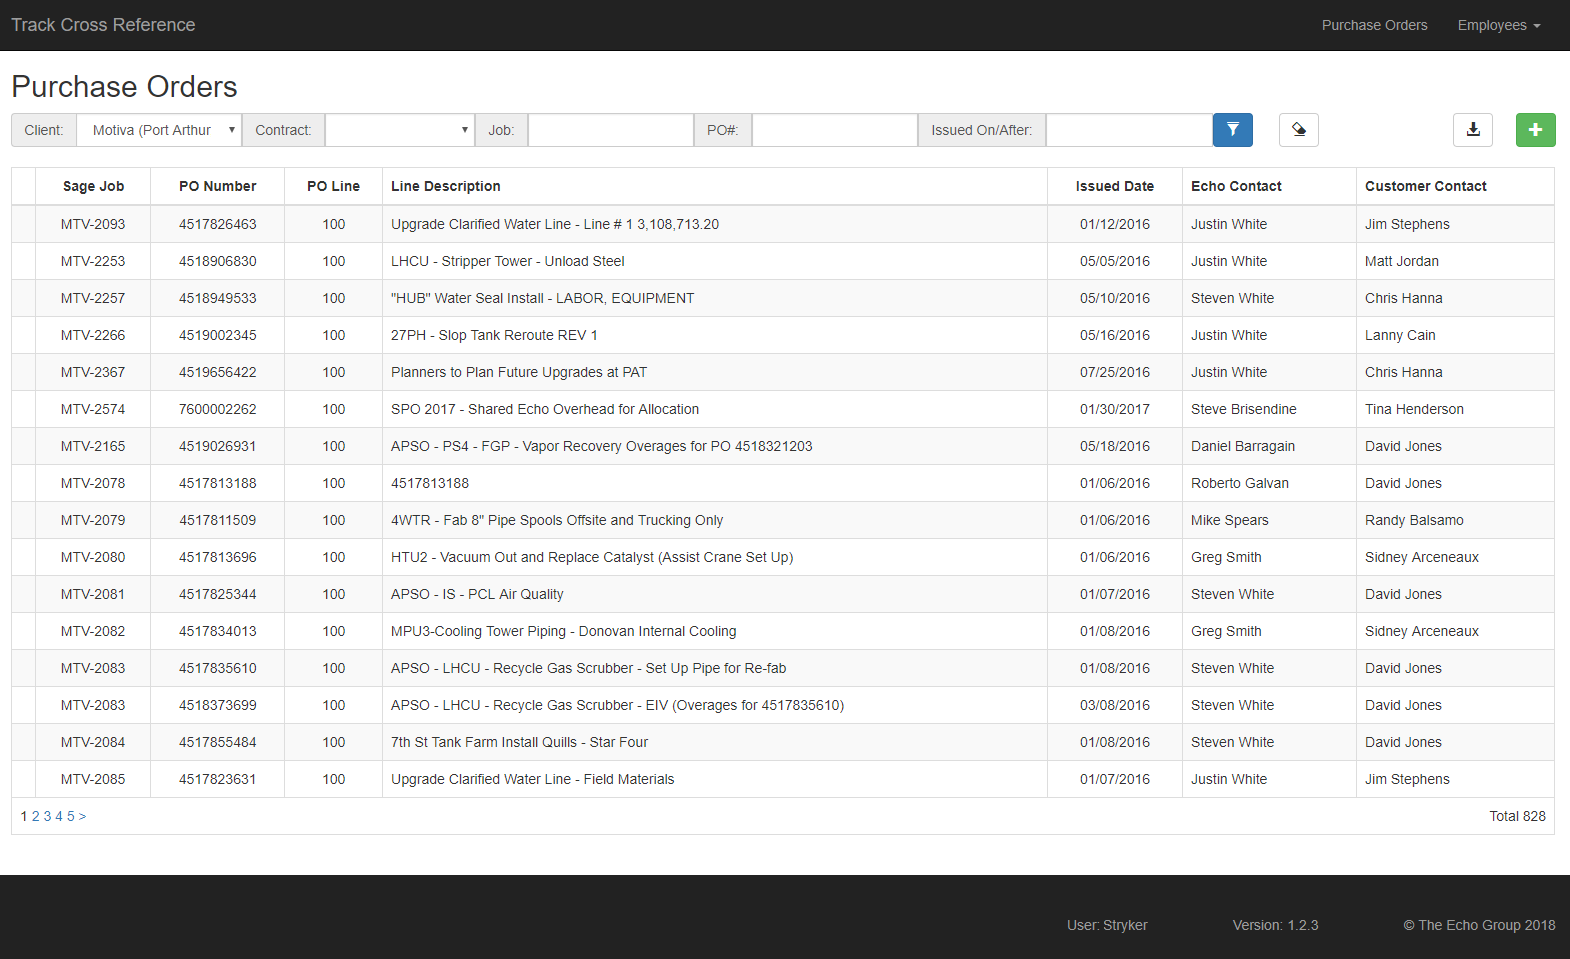This screenshot has width=1570, height=959.
Task: Select Version: 1.2.3 in footer
Action: 1275,925
